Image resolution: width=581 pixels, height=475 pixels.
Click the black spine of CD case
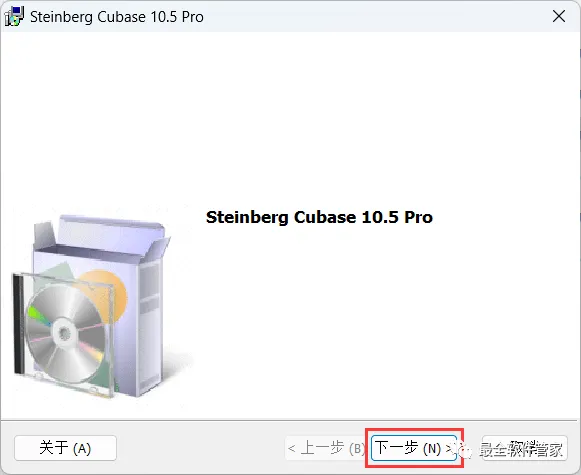pos(19,323)
